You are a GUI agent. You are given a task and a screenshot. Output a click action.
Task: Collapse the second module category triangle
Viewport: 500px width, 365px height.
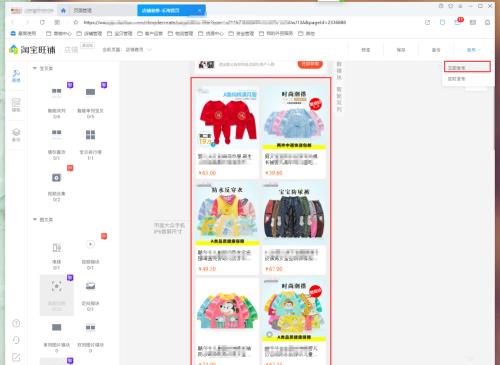point(35,219)
